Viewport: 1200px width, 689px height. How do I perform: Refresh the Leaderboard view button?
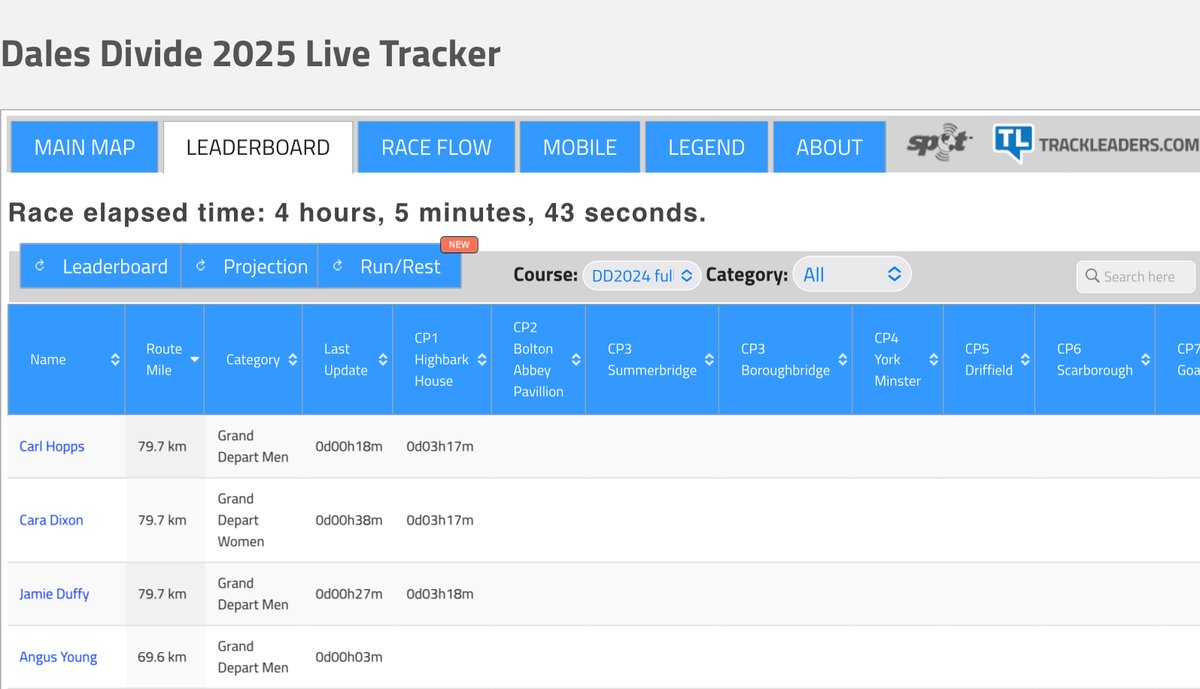tap(100, 266)
